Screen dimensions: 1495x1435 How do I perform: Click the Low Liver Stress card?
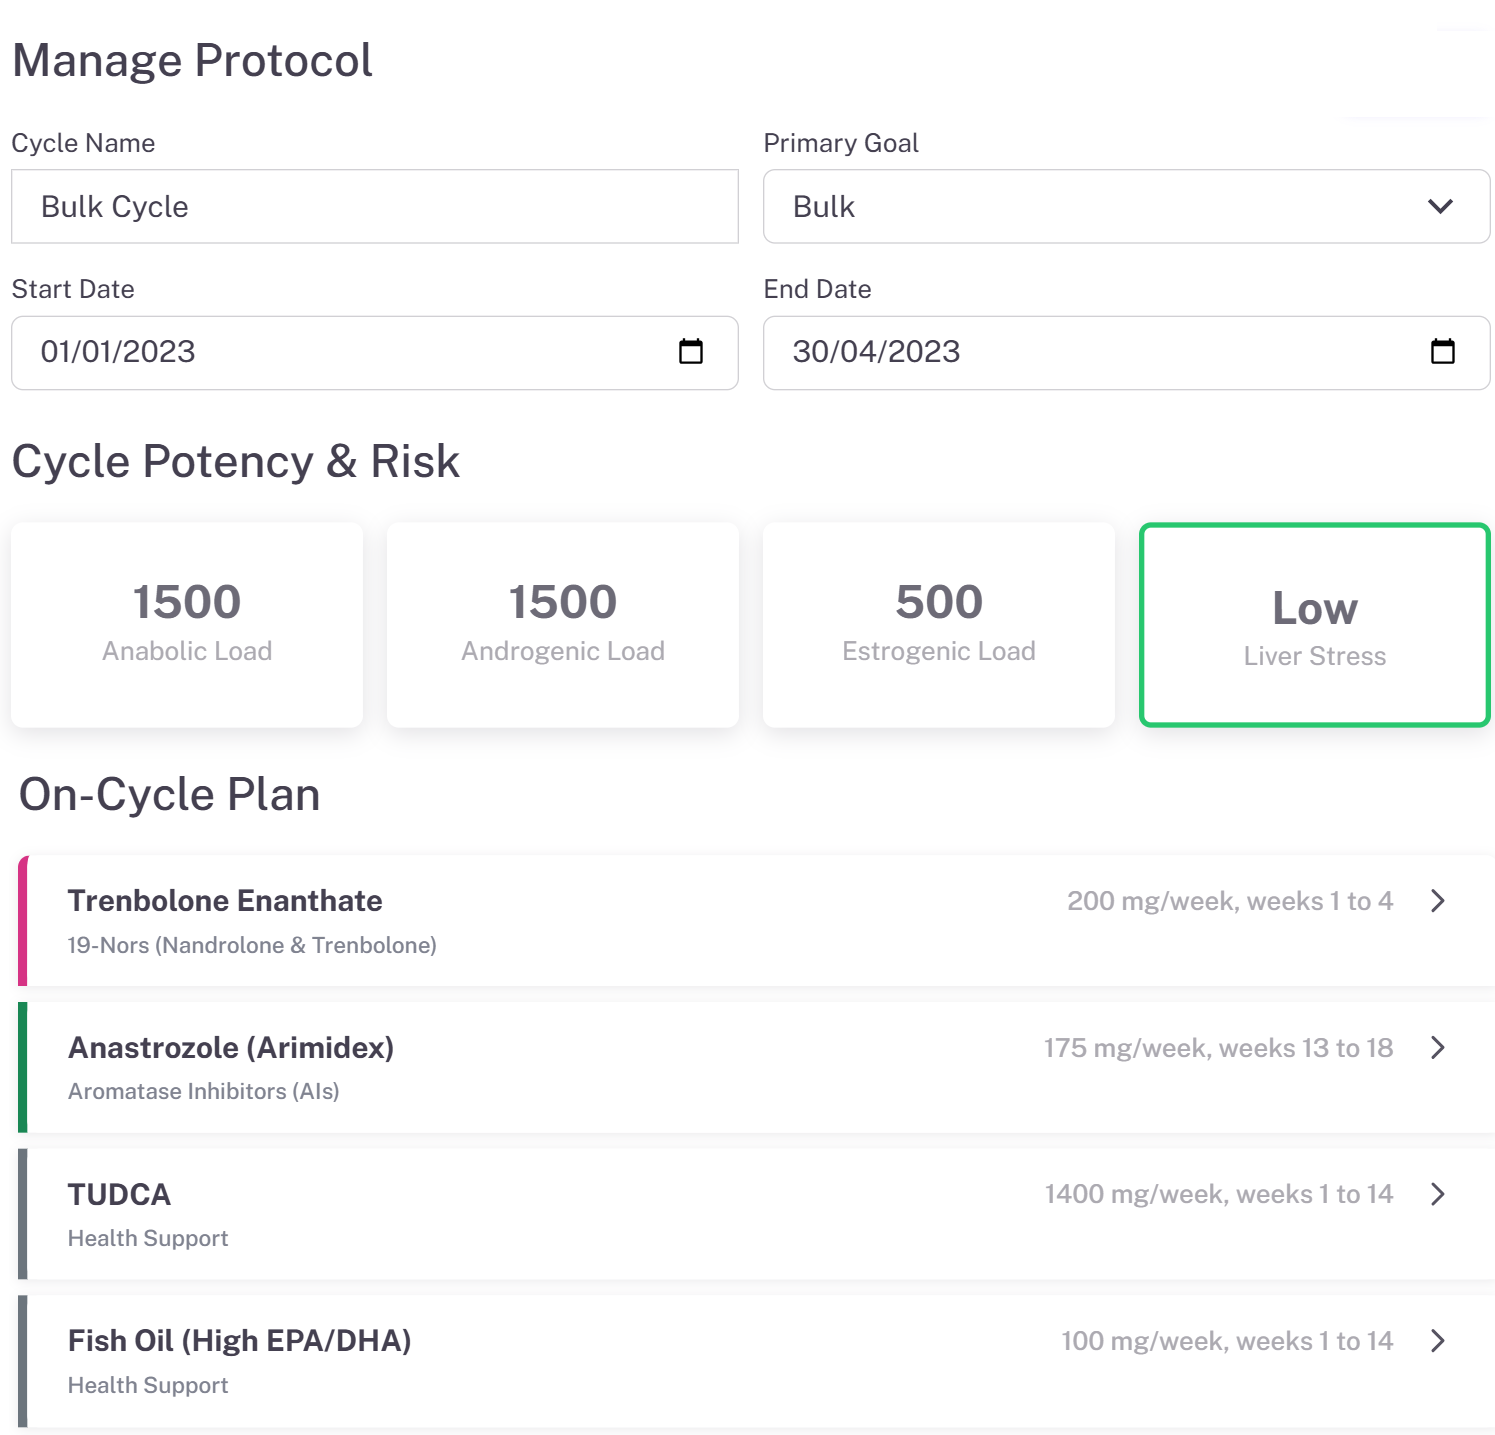pos(1315,626)
